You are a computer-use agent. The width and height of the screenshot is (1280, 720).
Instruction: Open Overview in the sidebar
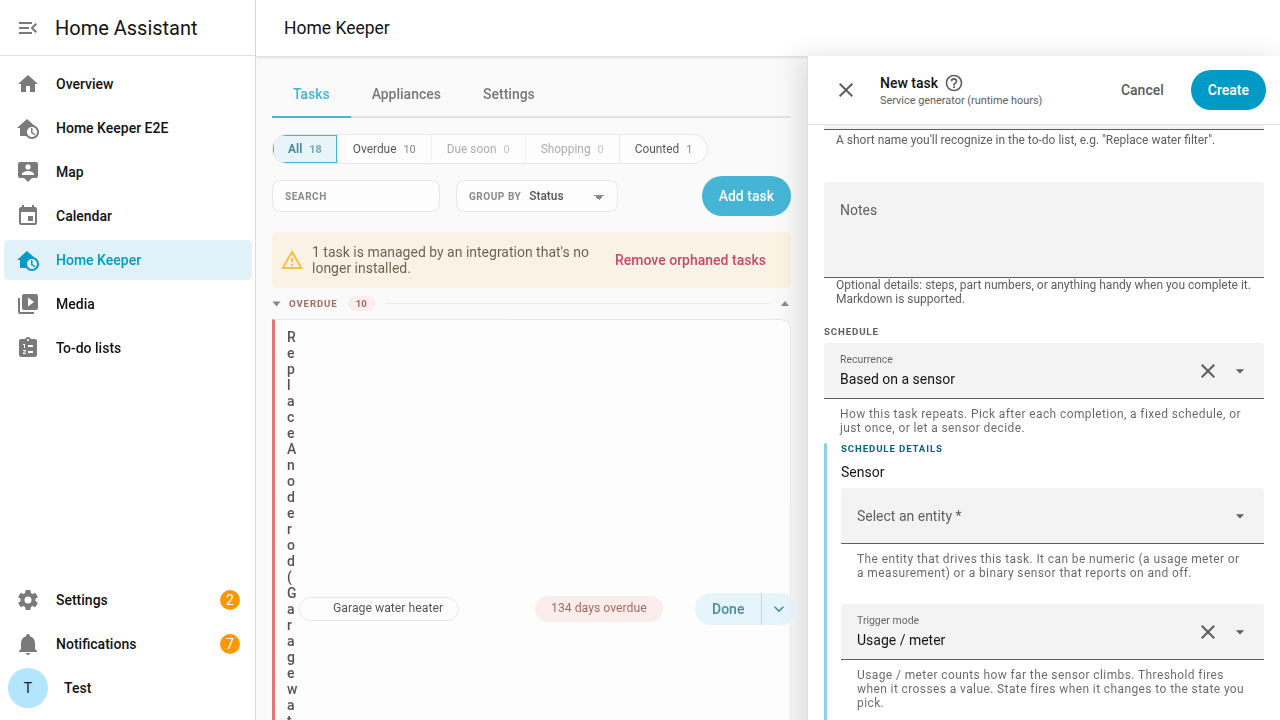pos(128,84)
